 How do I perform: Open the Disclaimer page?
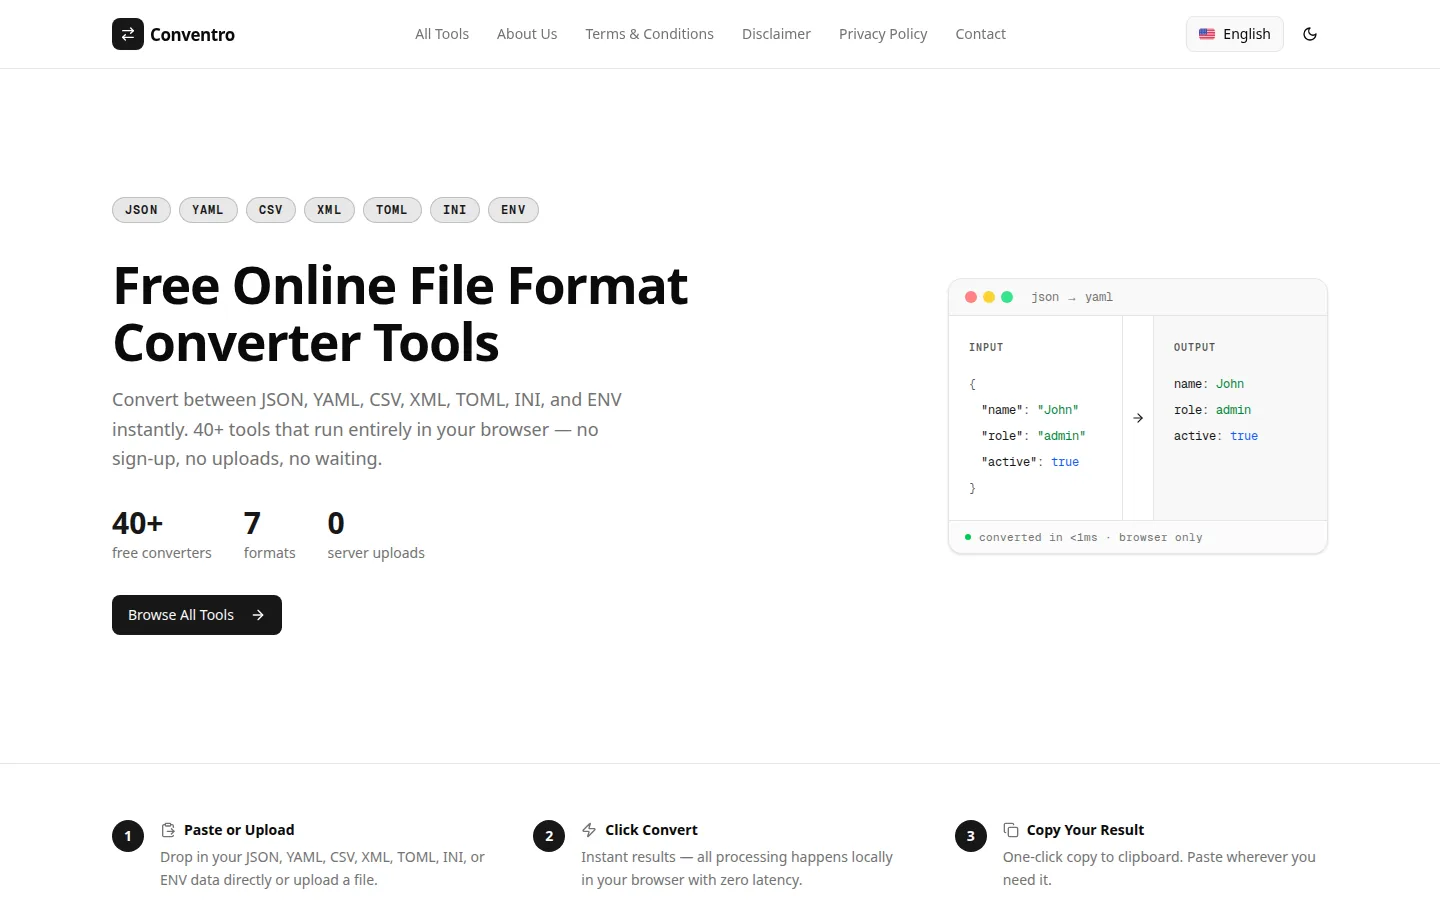click(776, 34)
